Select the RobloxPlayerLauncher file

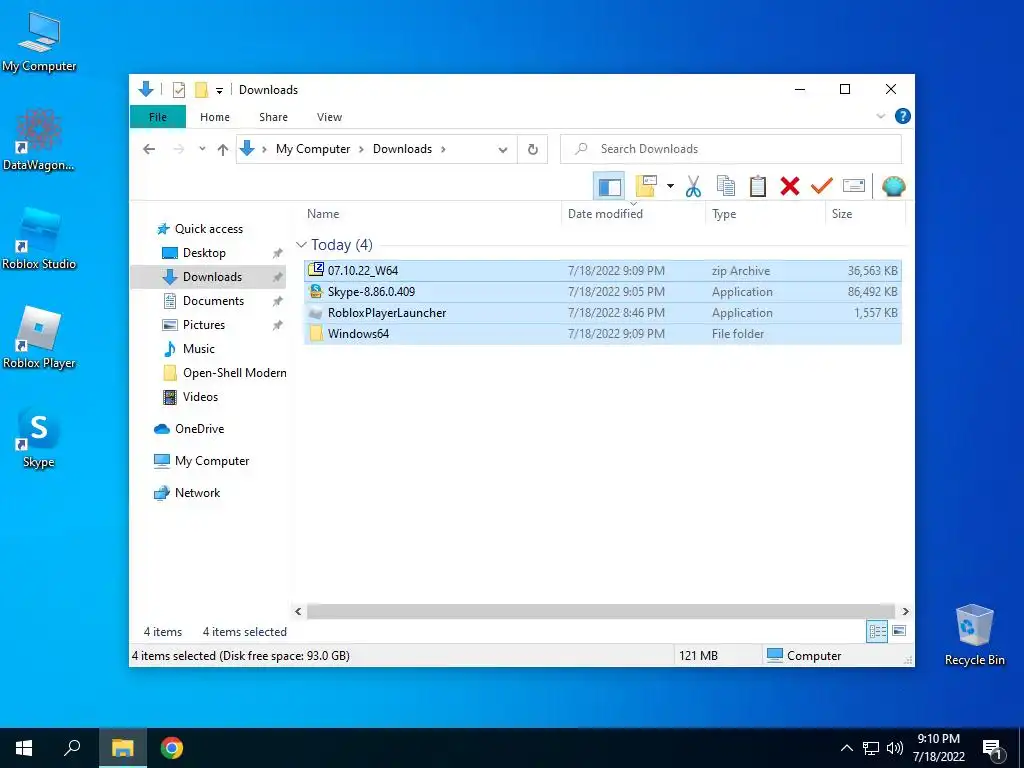[603, 313]
